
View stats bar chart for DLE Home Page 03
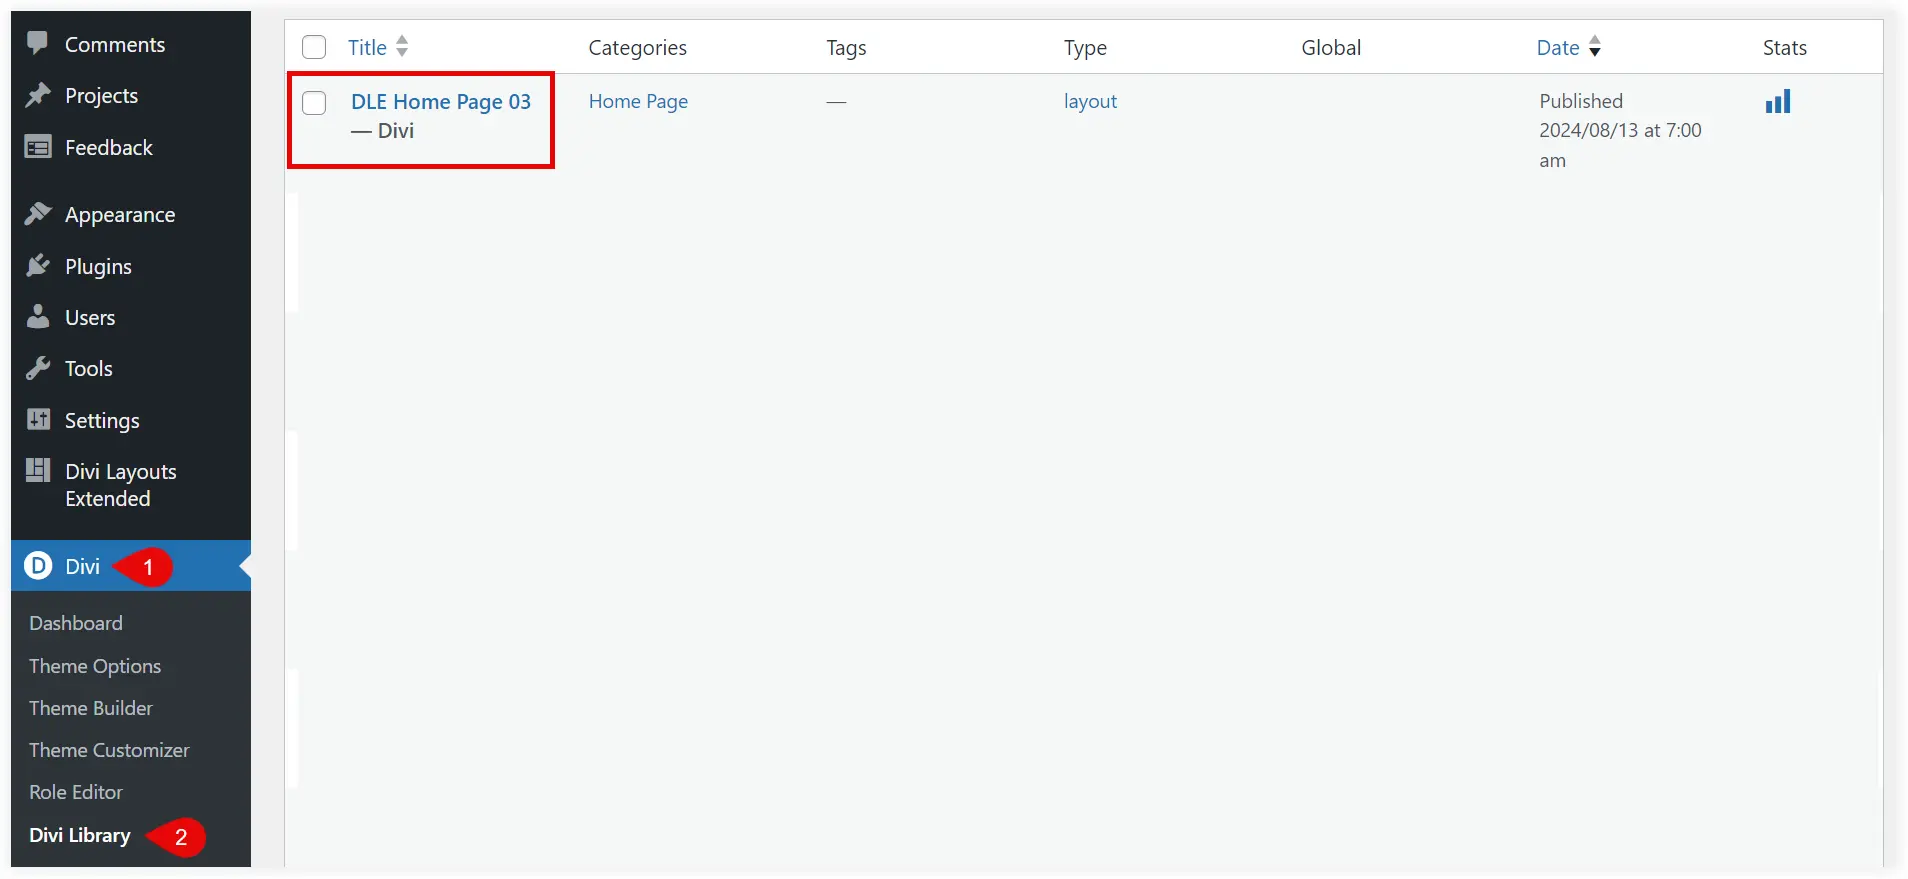1778,101
